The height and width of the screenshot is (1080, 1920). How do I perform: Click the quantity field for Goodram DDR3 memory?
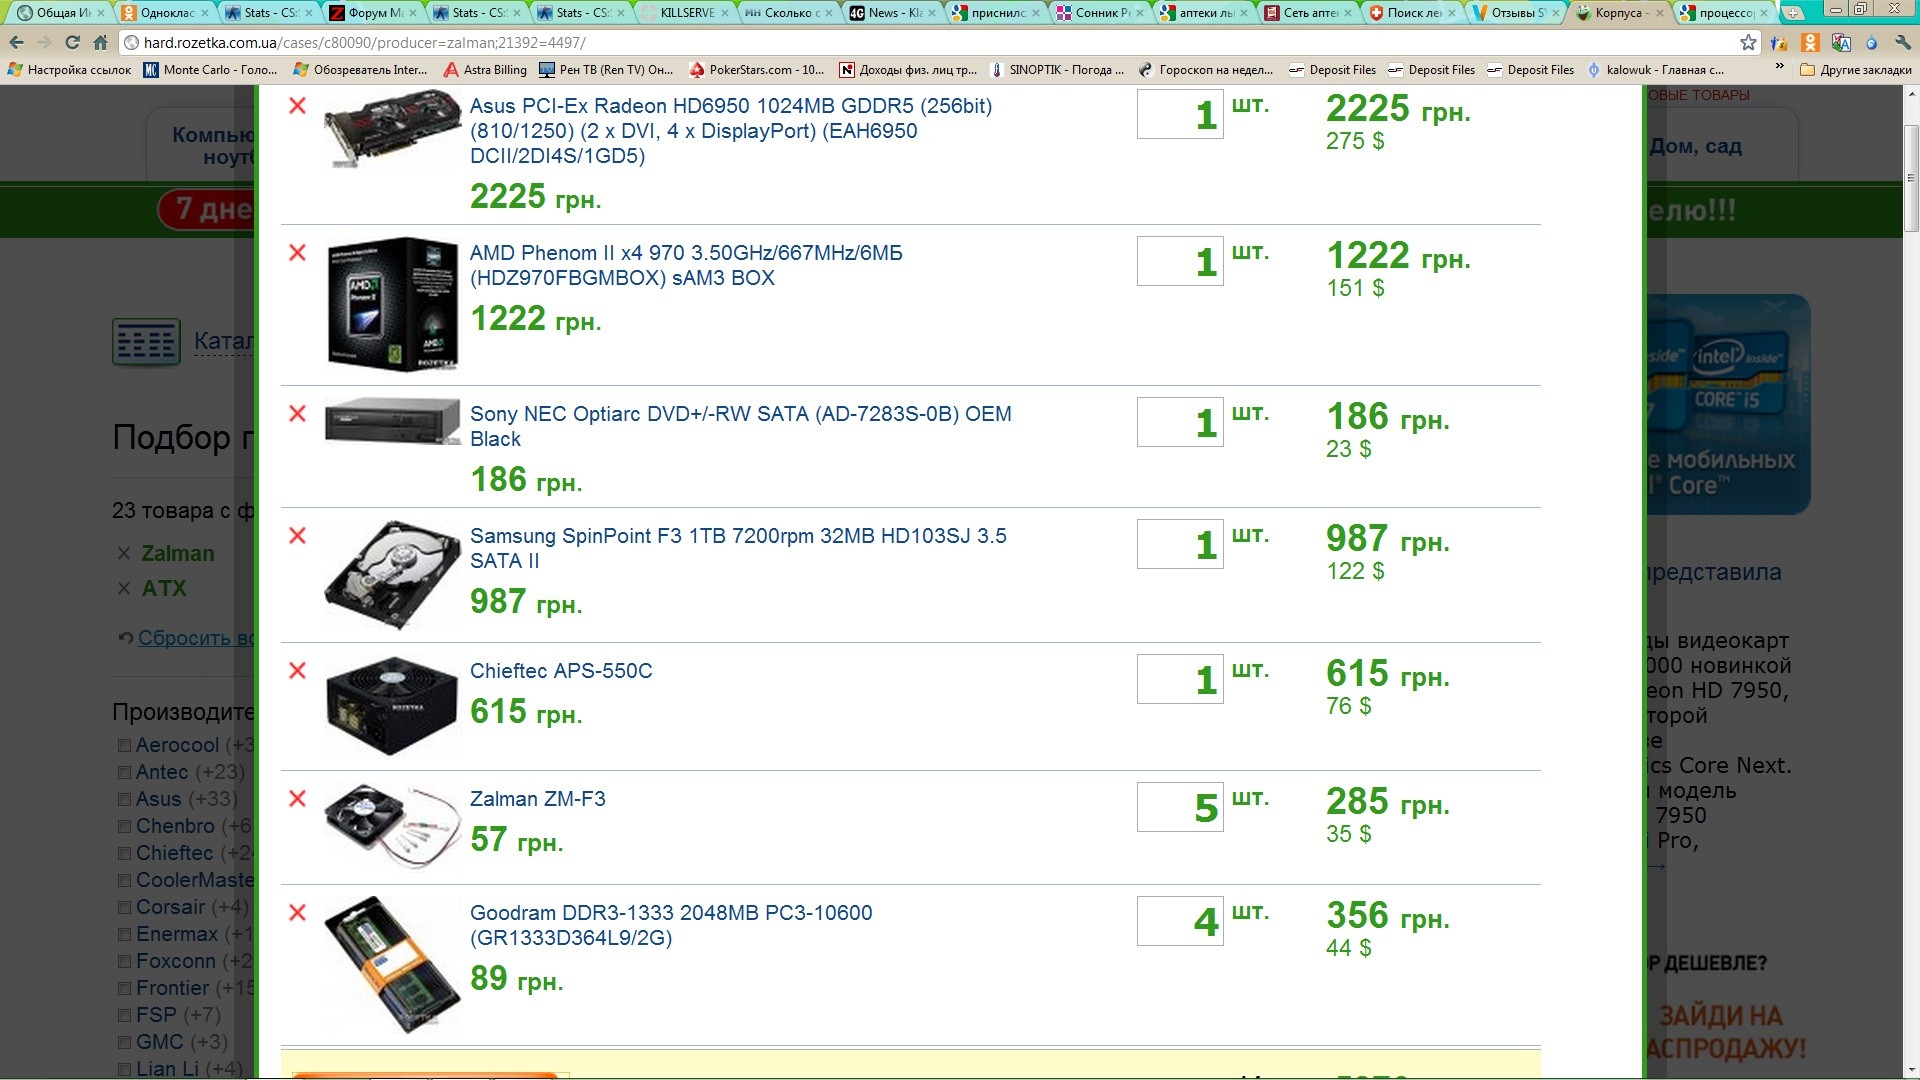click(x=1180, y=920)
